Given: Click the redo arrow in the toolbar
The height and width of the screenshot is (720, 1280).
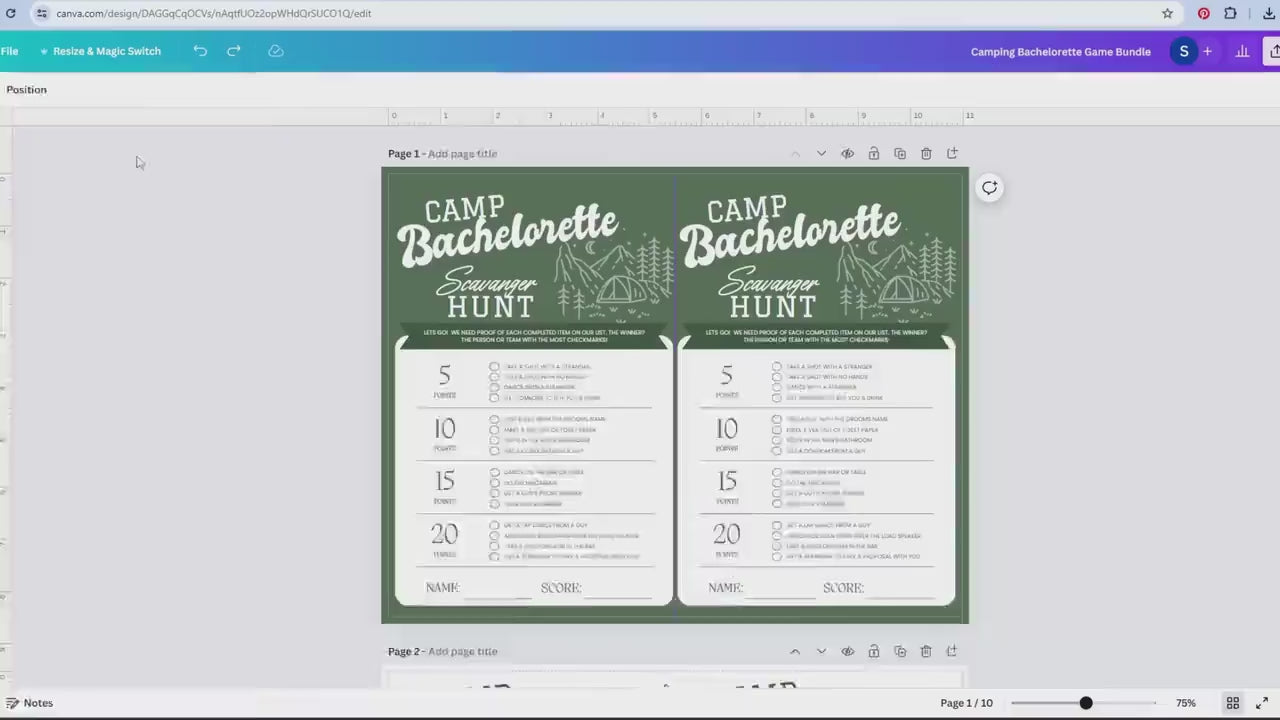Looking at the screenshot, I should 233,51.
